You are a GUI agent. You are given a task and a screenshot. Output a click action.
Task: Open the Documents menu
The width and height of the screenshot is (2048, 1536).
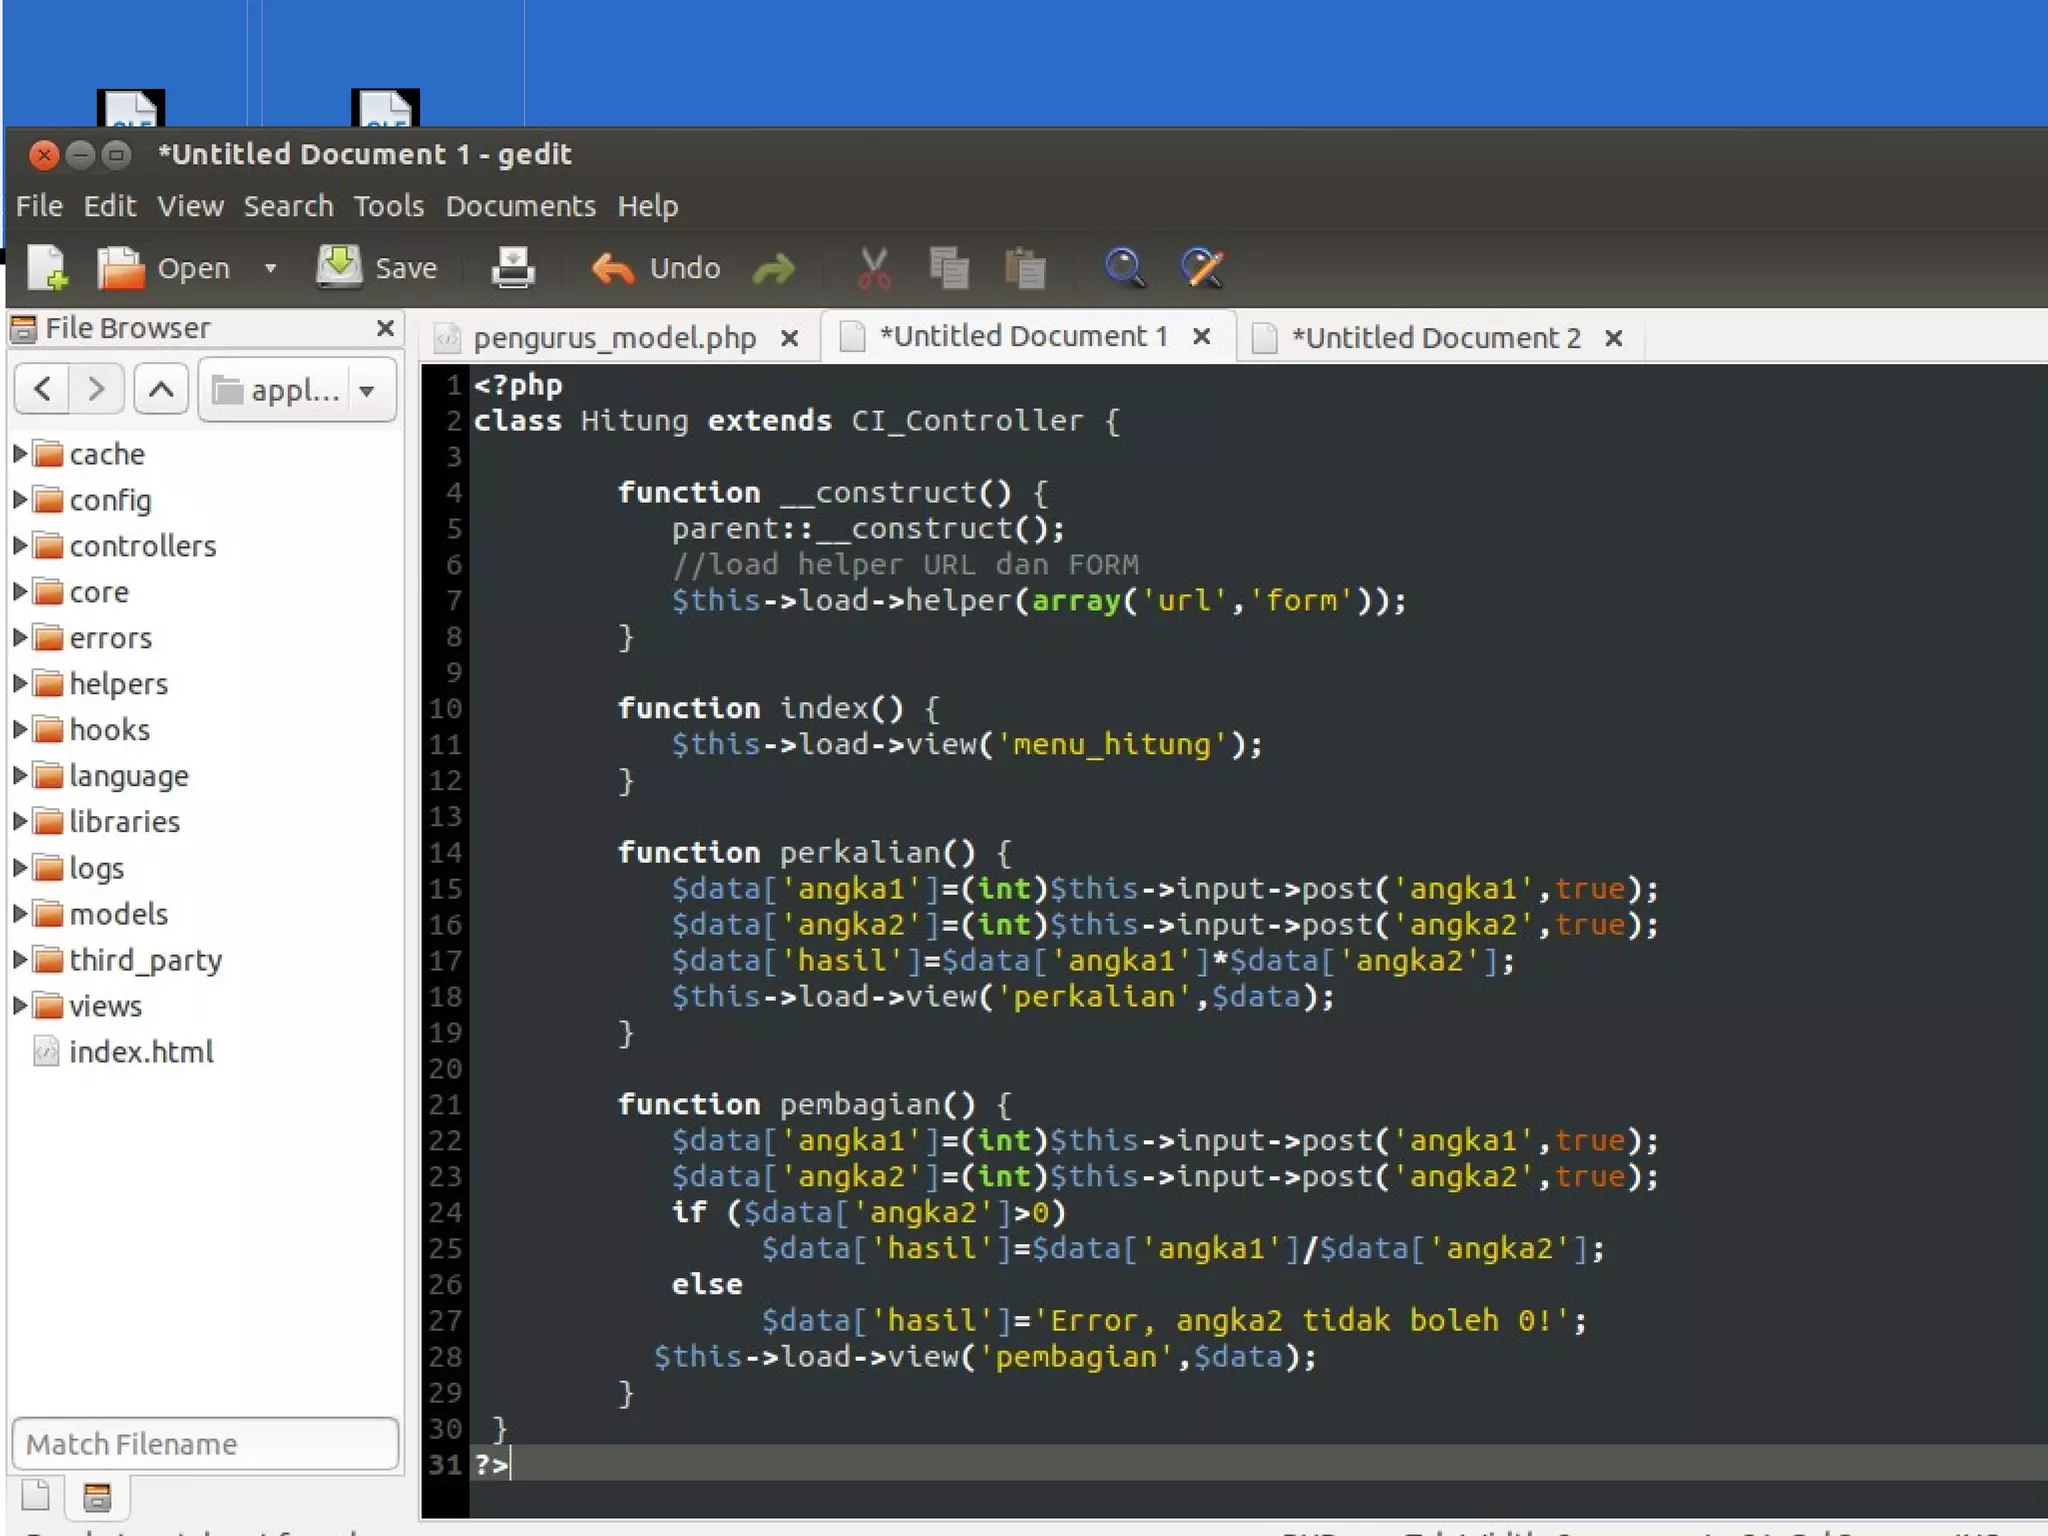[x=520, y=206]
